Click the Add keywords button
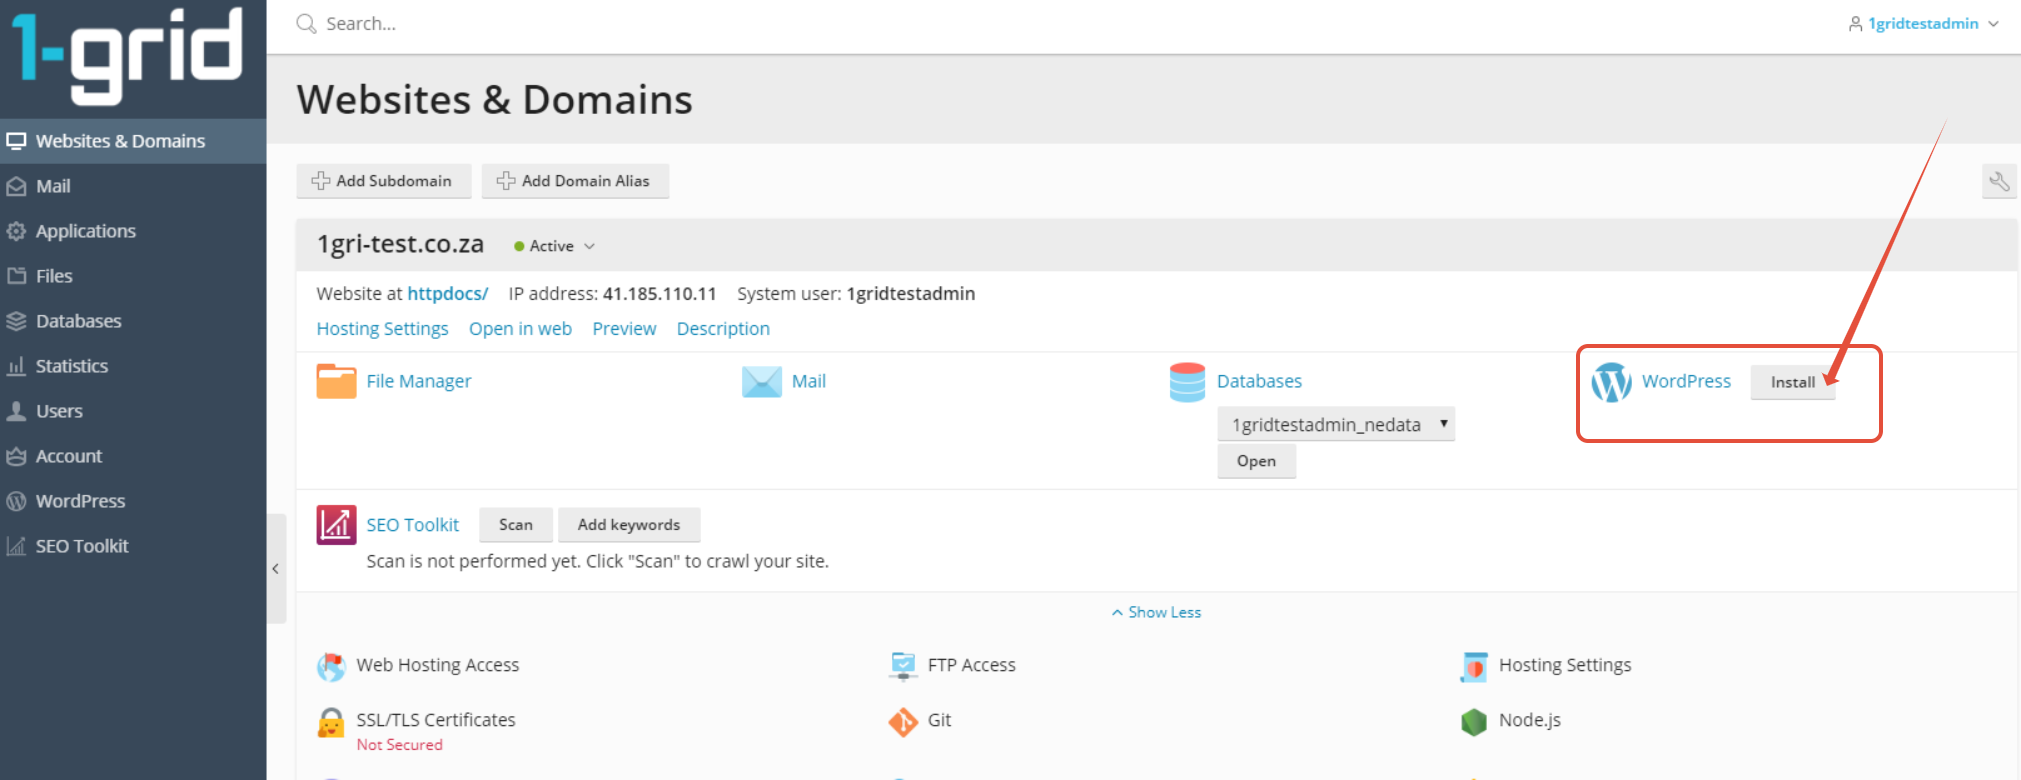The width and height of the screenshot is (2021, 780). 629,525
